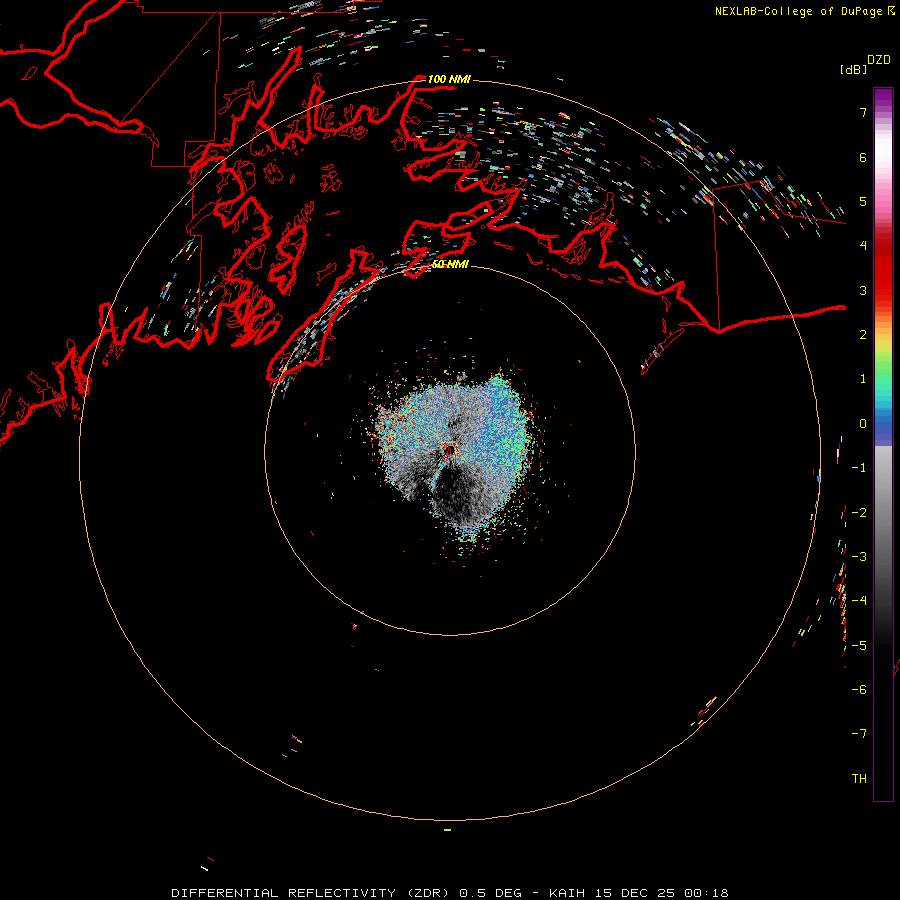Click the colorbar value 5 label
This screenshot has height=900, width=900.
pyautogui.click(x=863, y=201)
